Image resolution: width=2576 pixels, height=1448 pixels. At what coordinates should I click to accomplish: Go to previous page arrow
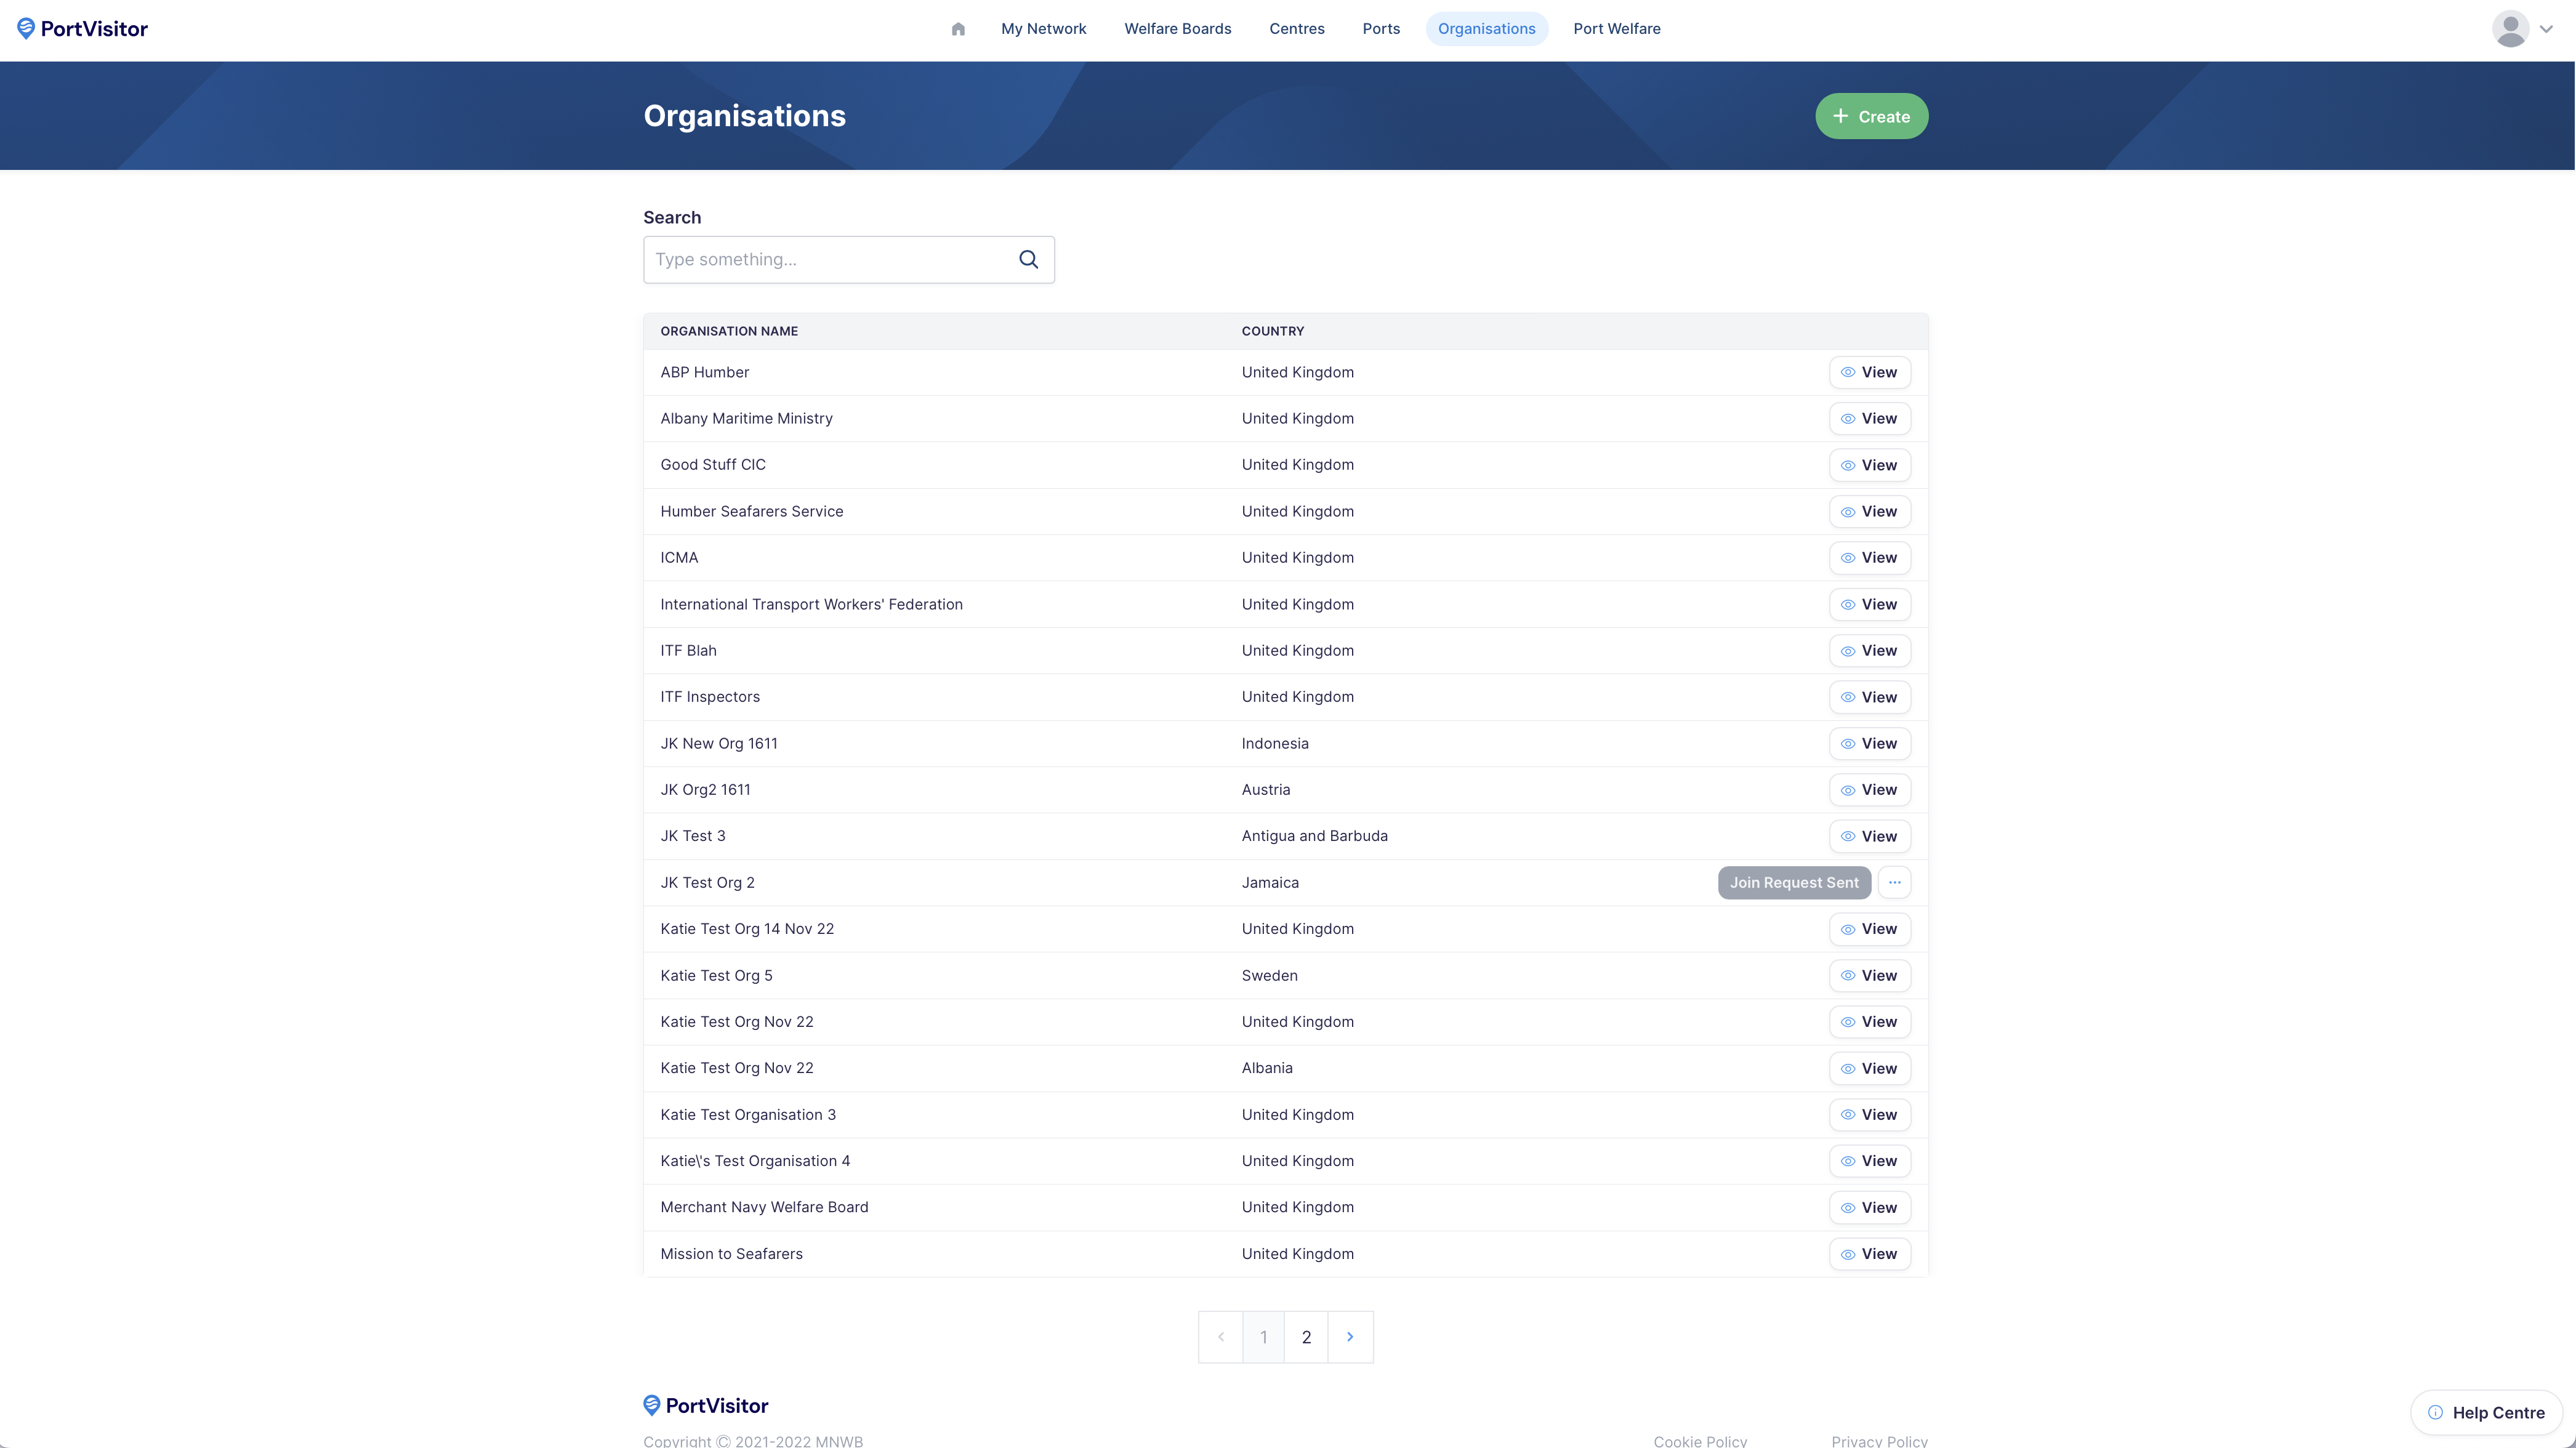(x=1220, y=1337)
